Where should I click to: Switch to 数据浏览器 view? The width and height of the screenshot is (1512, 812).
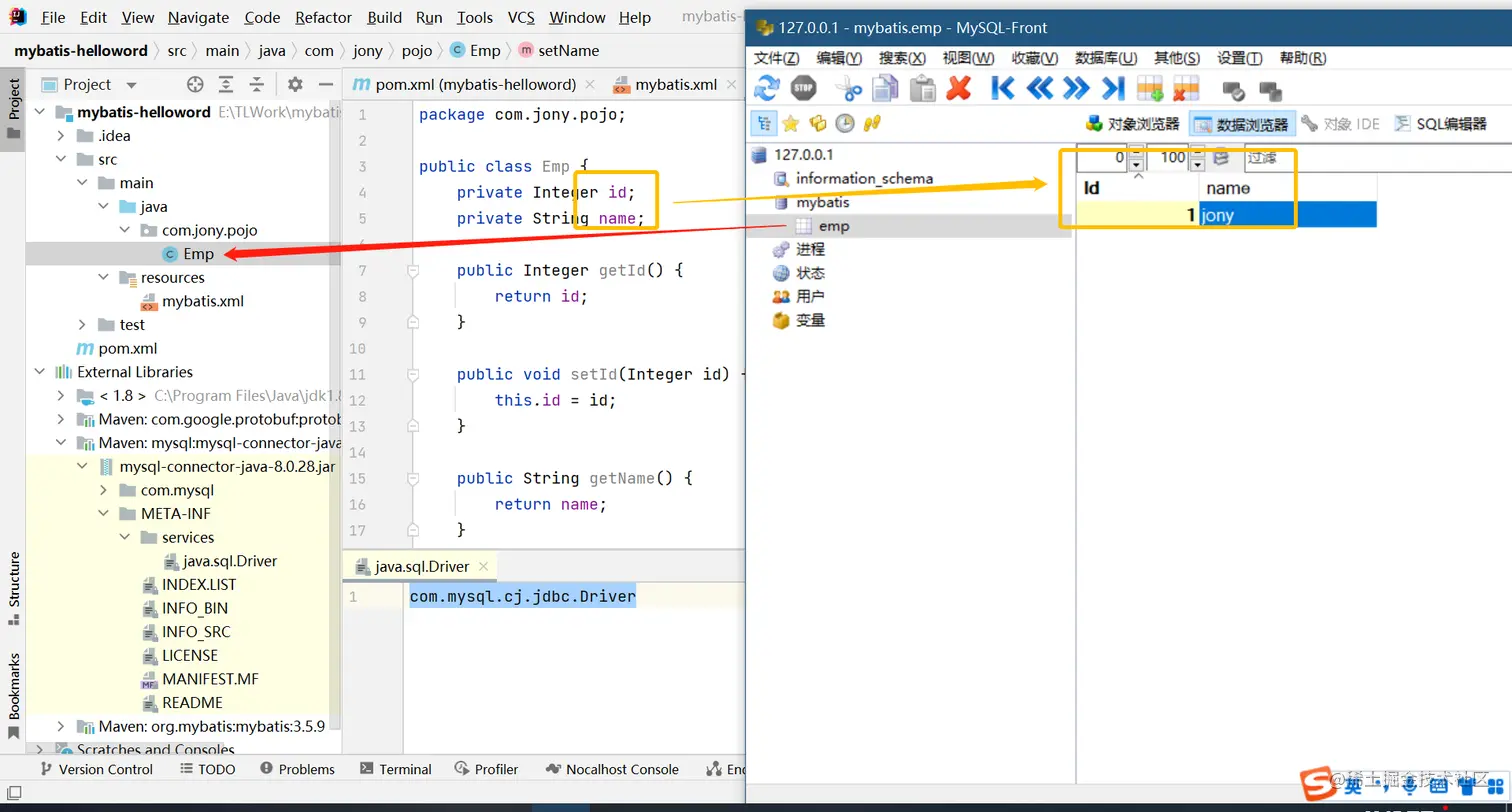click(x=1242, y=124)
